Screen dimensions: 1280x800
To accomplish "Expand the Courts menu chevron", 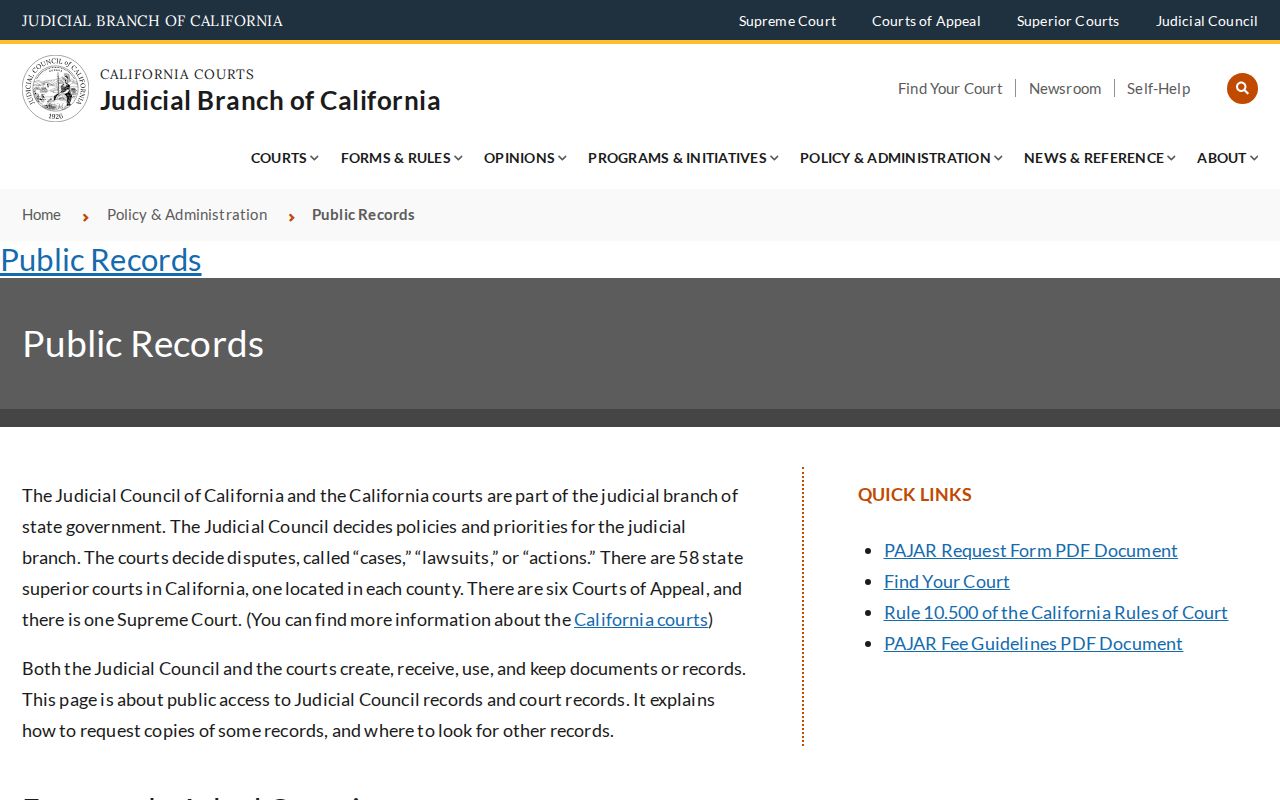I will (x=314, y=158).
